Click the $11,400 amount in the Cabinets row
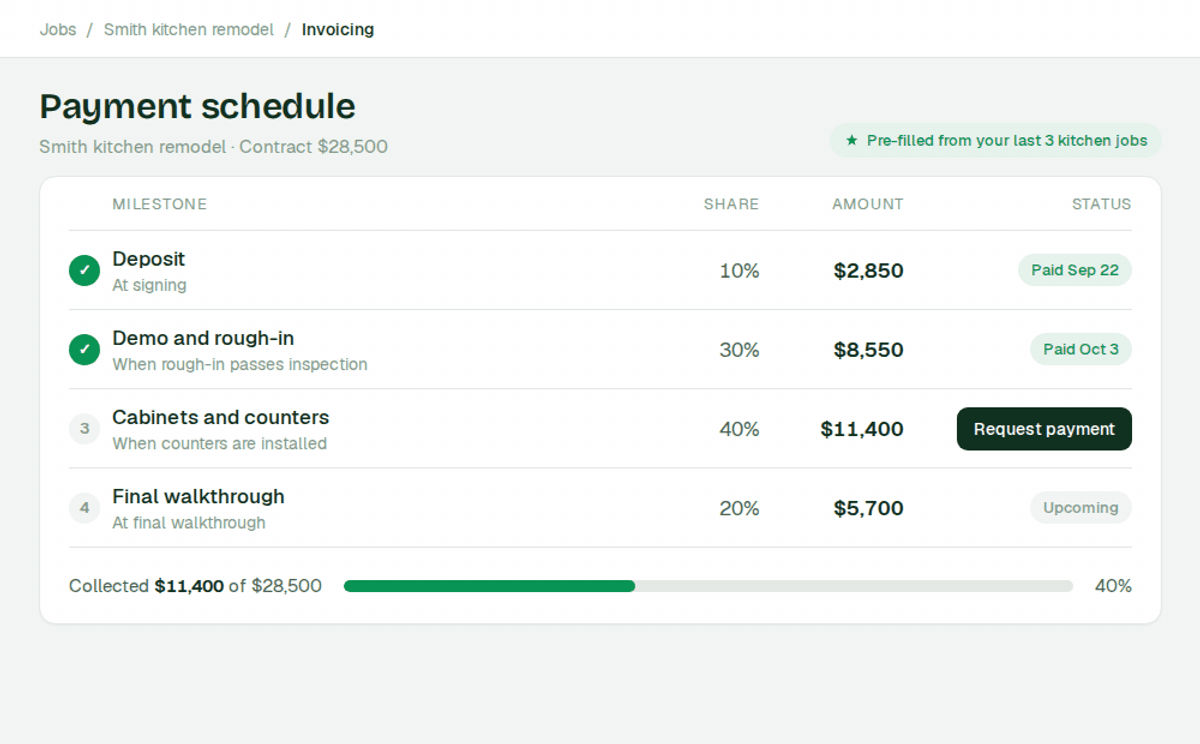 point(862,429)
